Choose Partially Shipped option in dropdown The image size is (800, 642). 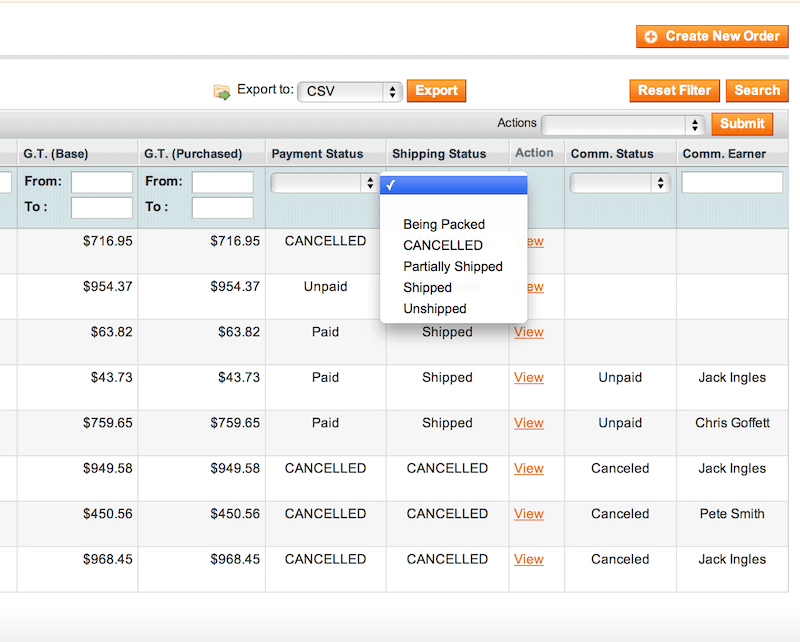[453, 266]
